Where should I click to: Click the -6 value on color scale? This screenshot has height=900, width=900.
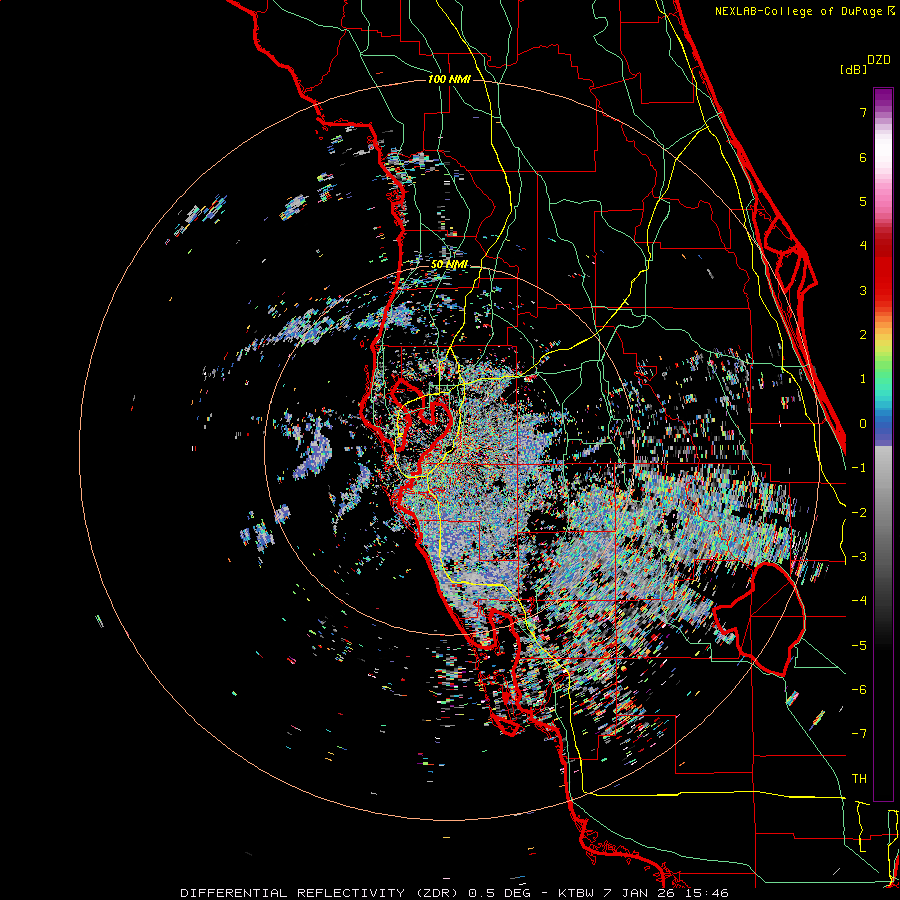(x=859, y=690)
